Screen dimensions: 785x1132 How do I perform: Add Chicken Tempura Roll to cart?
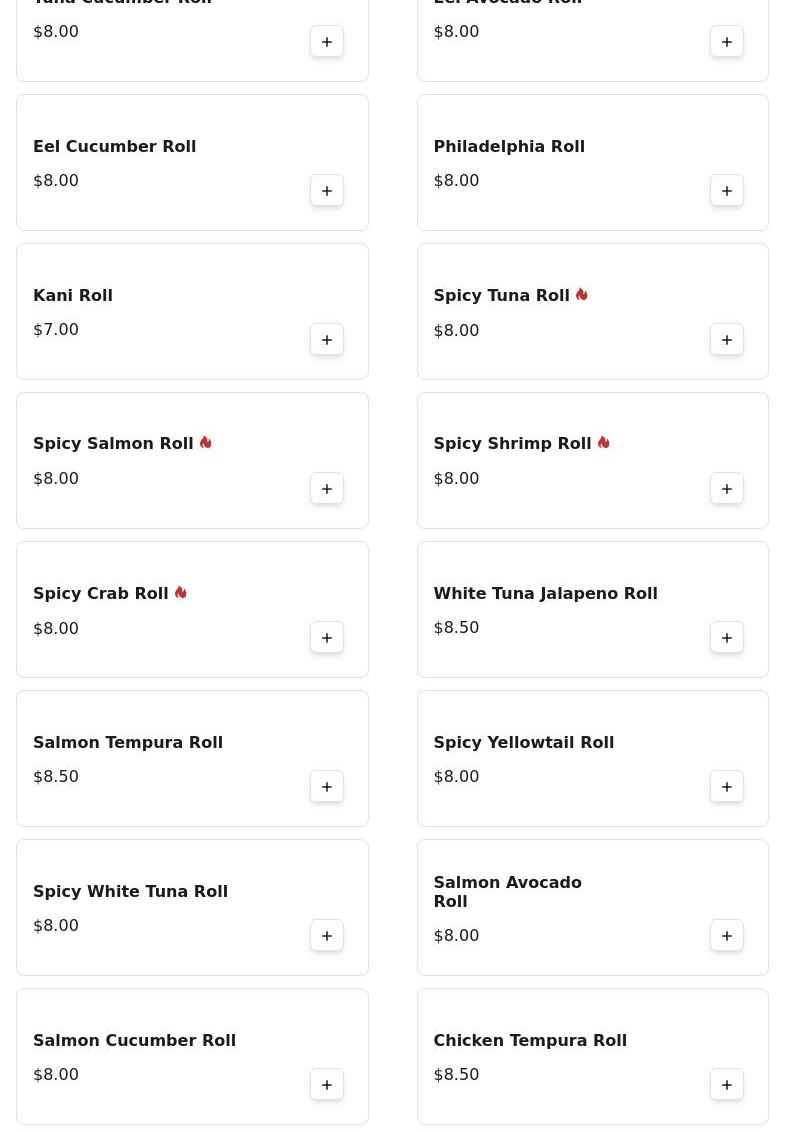click(x=727, y=1085)
